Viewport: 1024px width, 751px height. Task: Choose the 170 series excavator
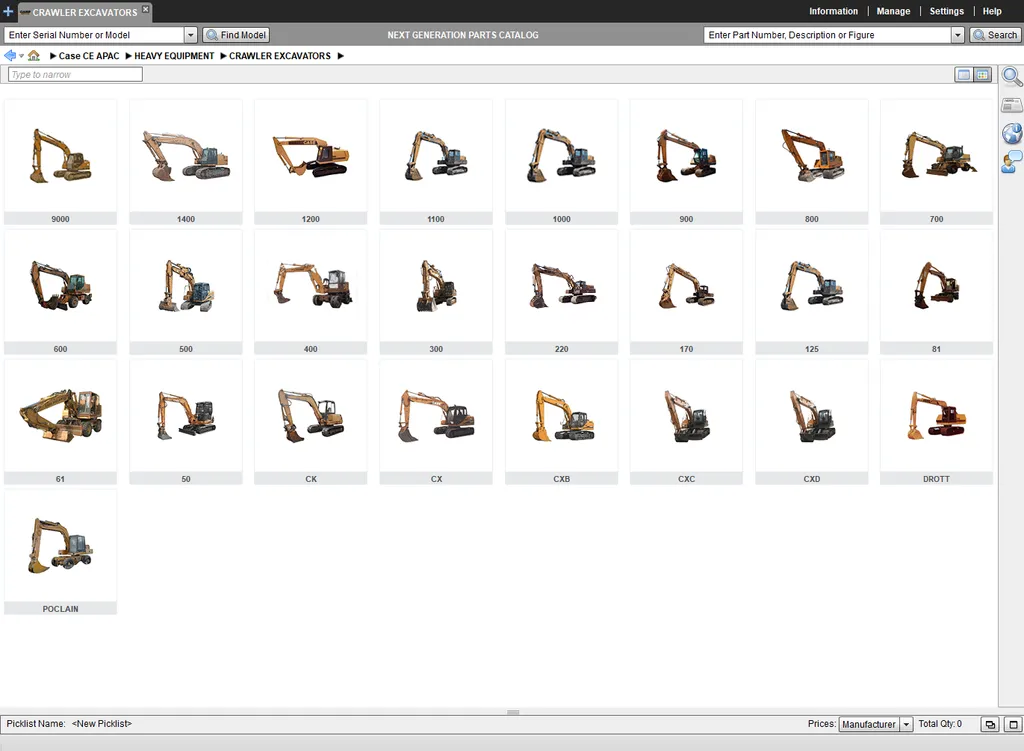[x=686, y=292]
